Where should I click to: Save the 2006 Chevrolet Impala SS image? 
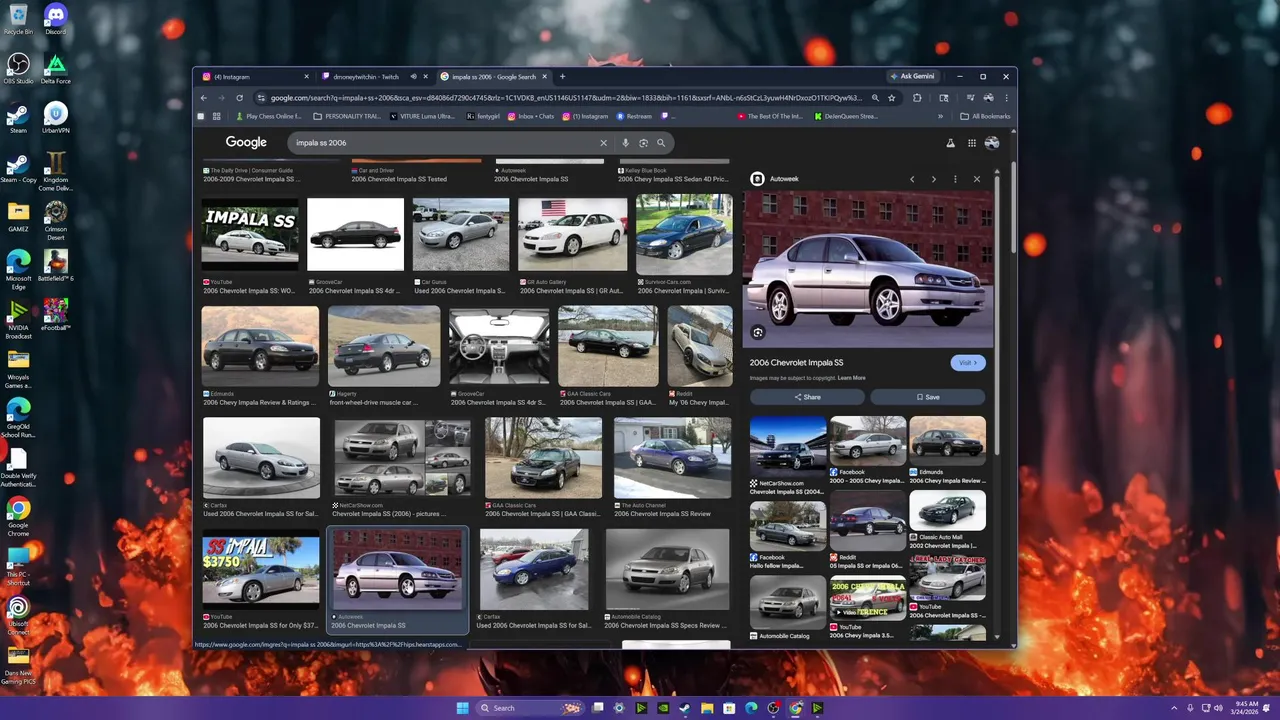(x=928, y=397)
